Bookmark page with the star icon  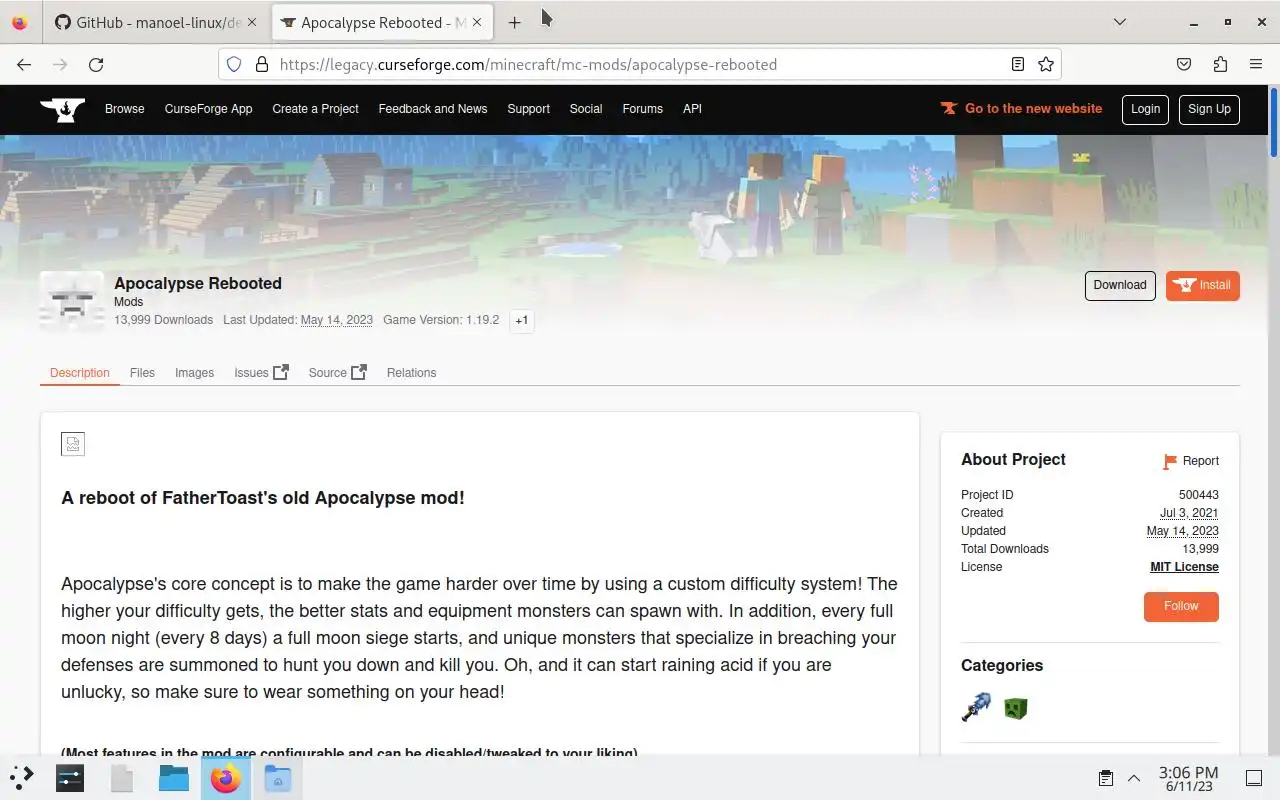(x=1046, y=64)
